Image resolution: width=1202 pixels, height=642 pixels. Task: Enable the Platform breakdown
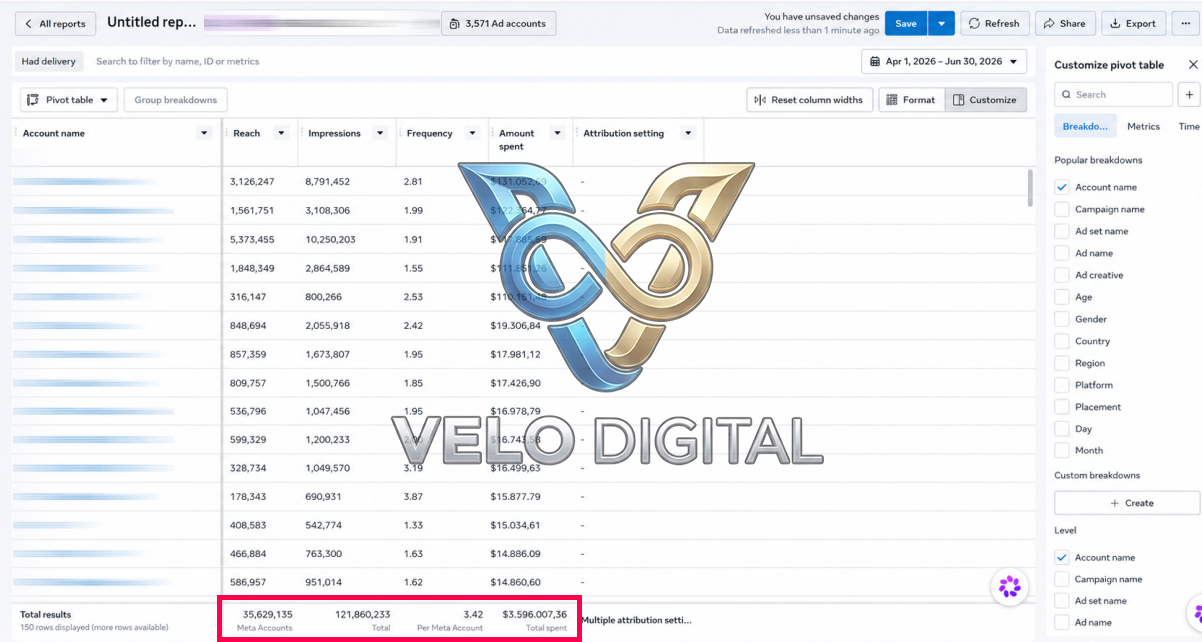point(1062,385)
